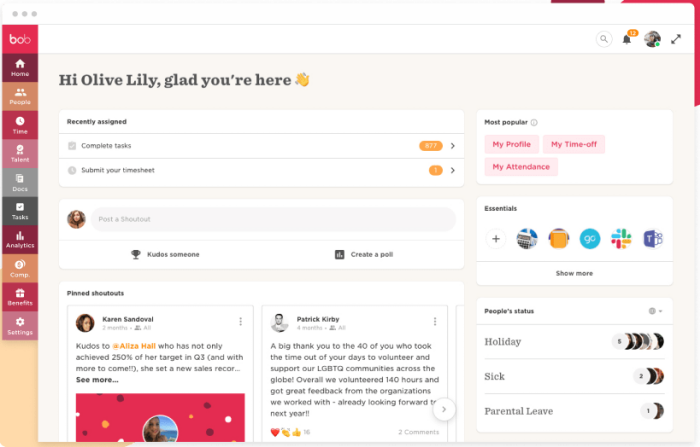Open Karen Sandoval post options menu

pyautogui.click(x=241, y=322)
